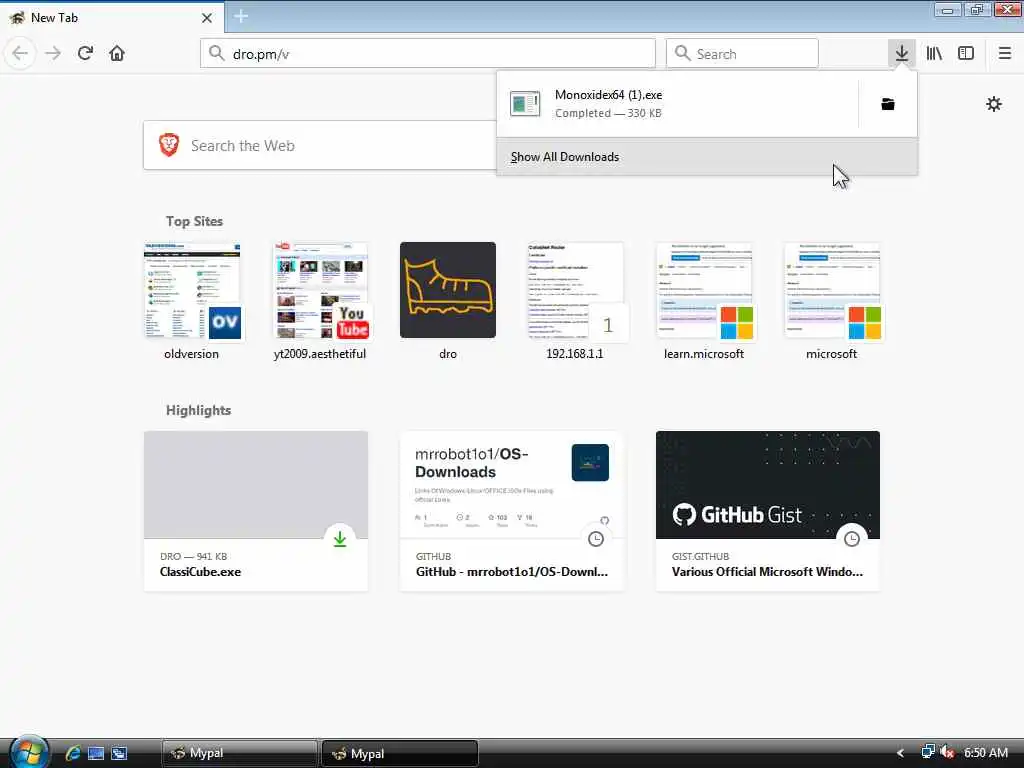Go forward with the forward arrow
This screenshot has height=768, width=1024.
click(x=53, y=53)
